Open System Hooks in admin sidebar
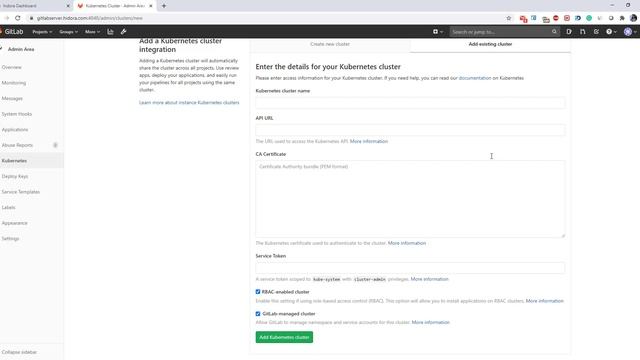This screenshot has height=360, width=640. (x=17, y=114)
